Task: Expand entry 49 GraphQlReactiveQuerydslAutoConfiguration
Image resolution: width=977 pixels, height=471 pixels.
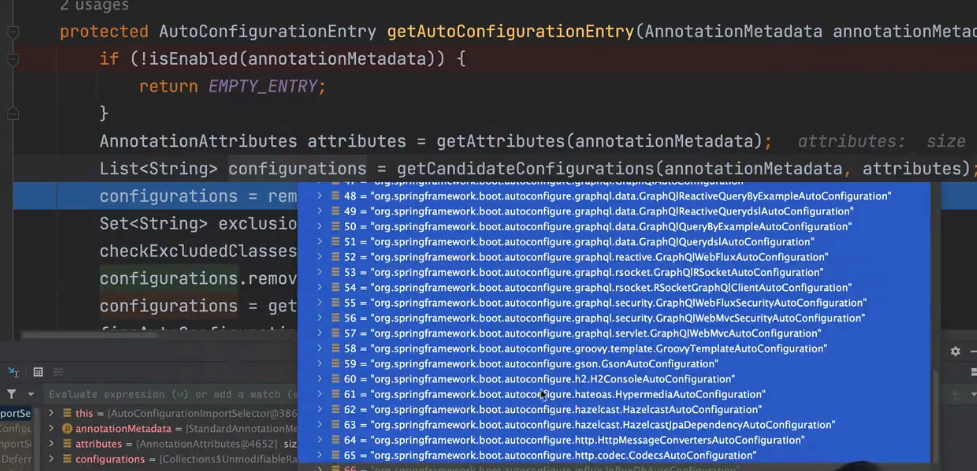Action: (320, 211)
